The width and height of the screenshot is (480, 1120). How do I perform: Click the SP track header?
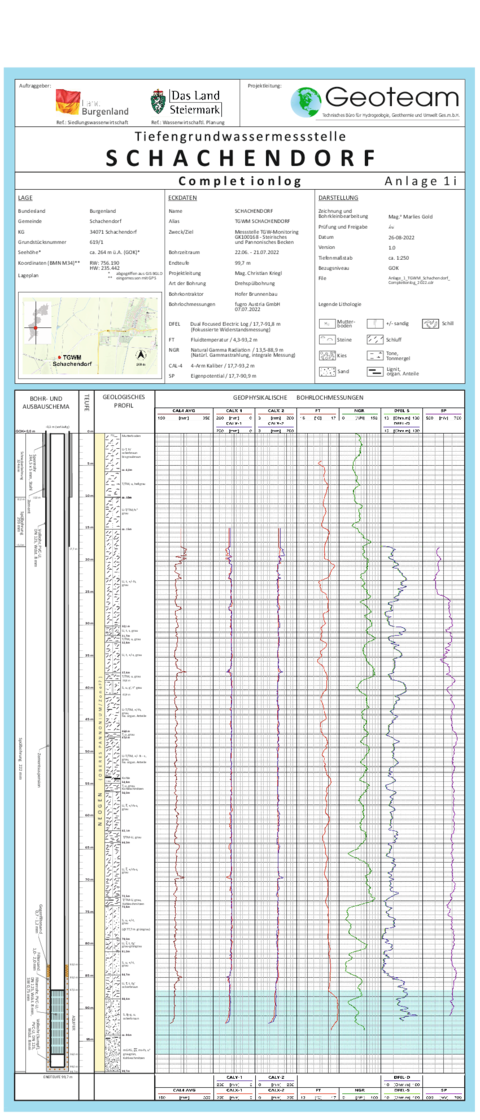(444, 410)
